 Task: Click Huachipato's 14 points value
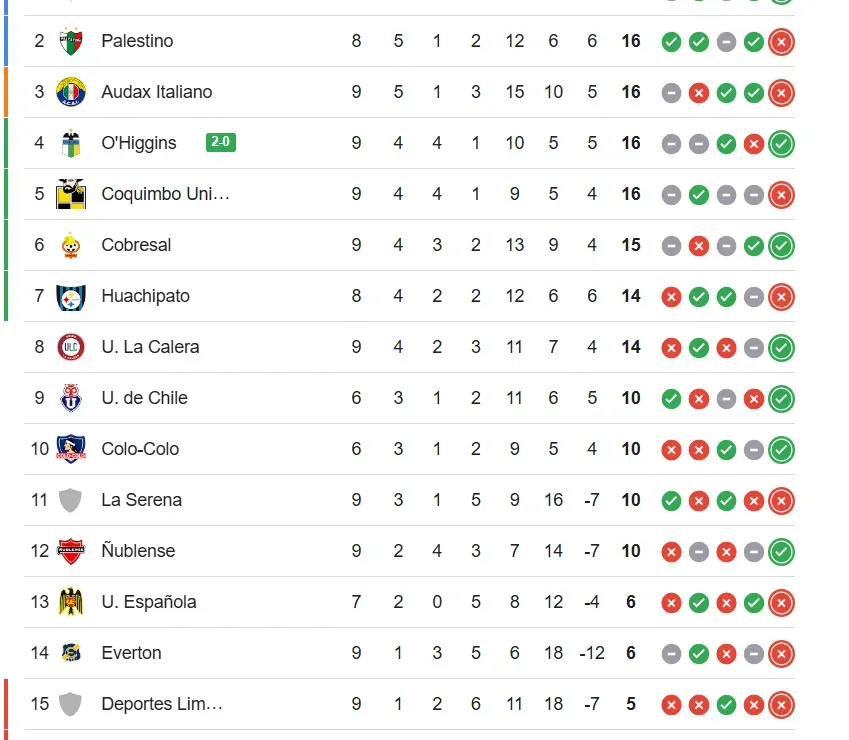click(x=630, y=296)
